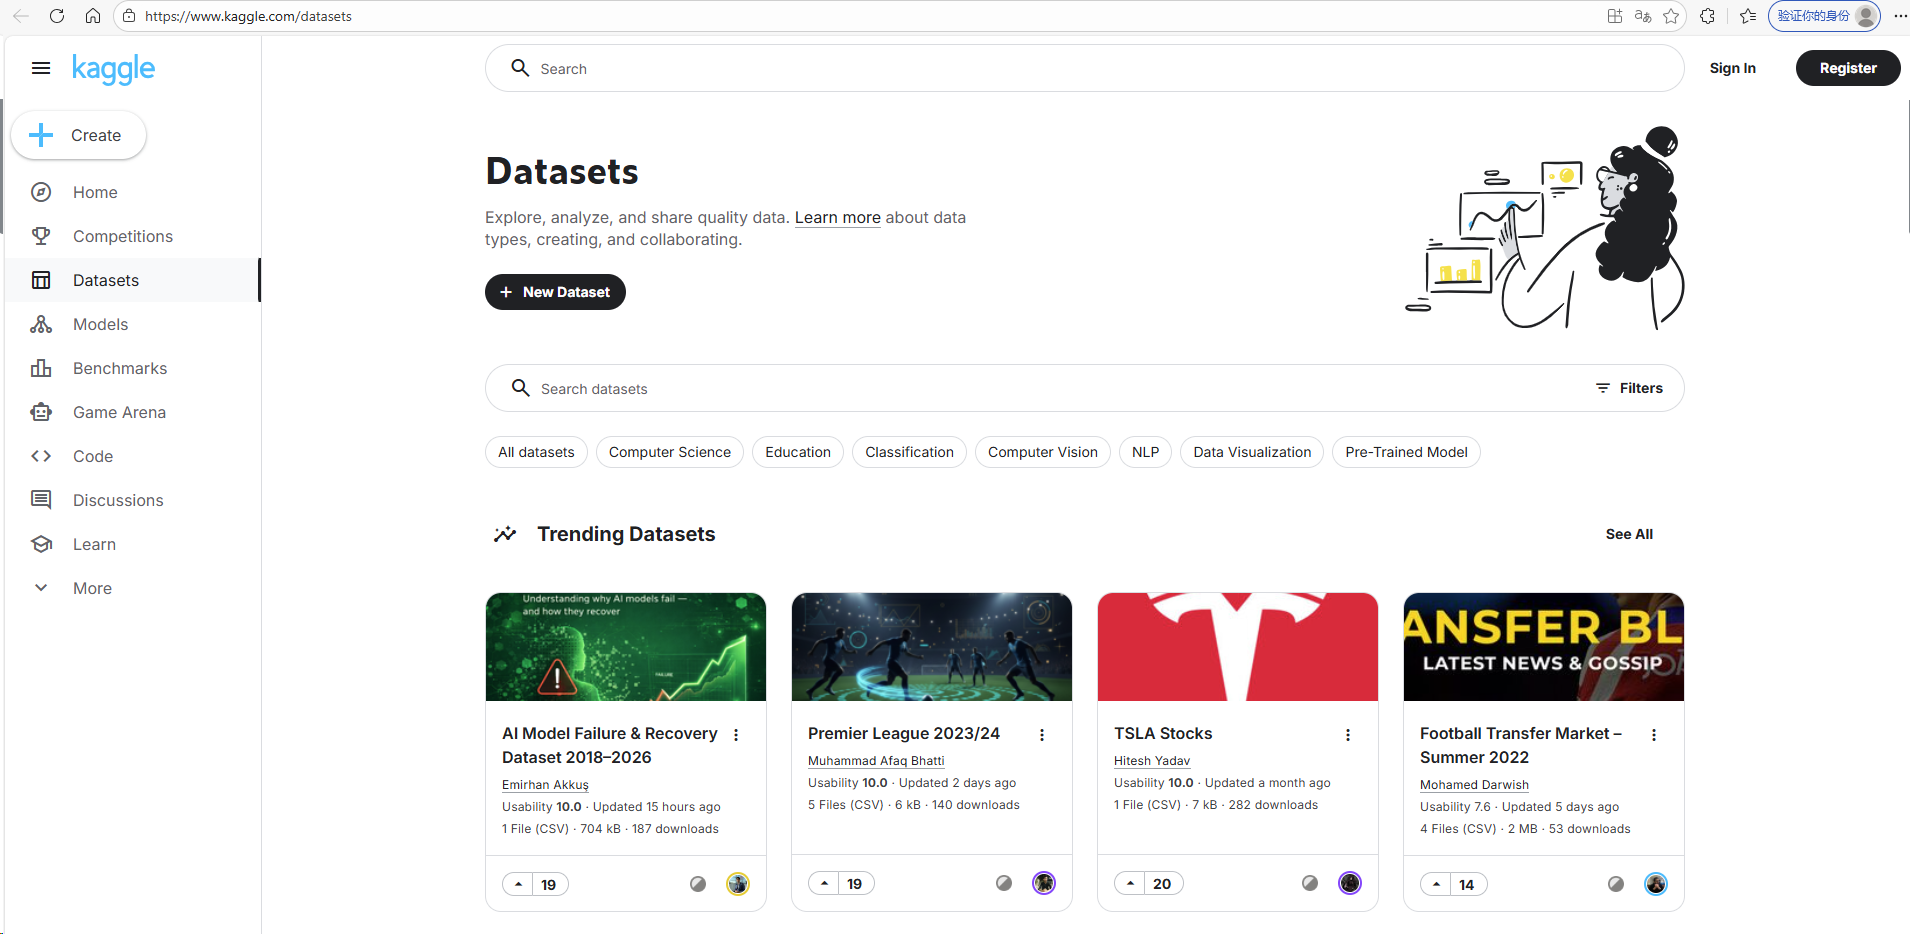Open the hamburger navigation menu
Viewport: 1910px width, 934px height.
pos(41,68)
